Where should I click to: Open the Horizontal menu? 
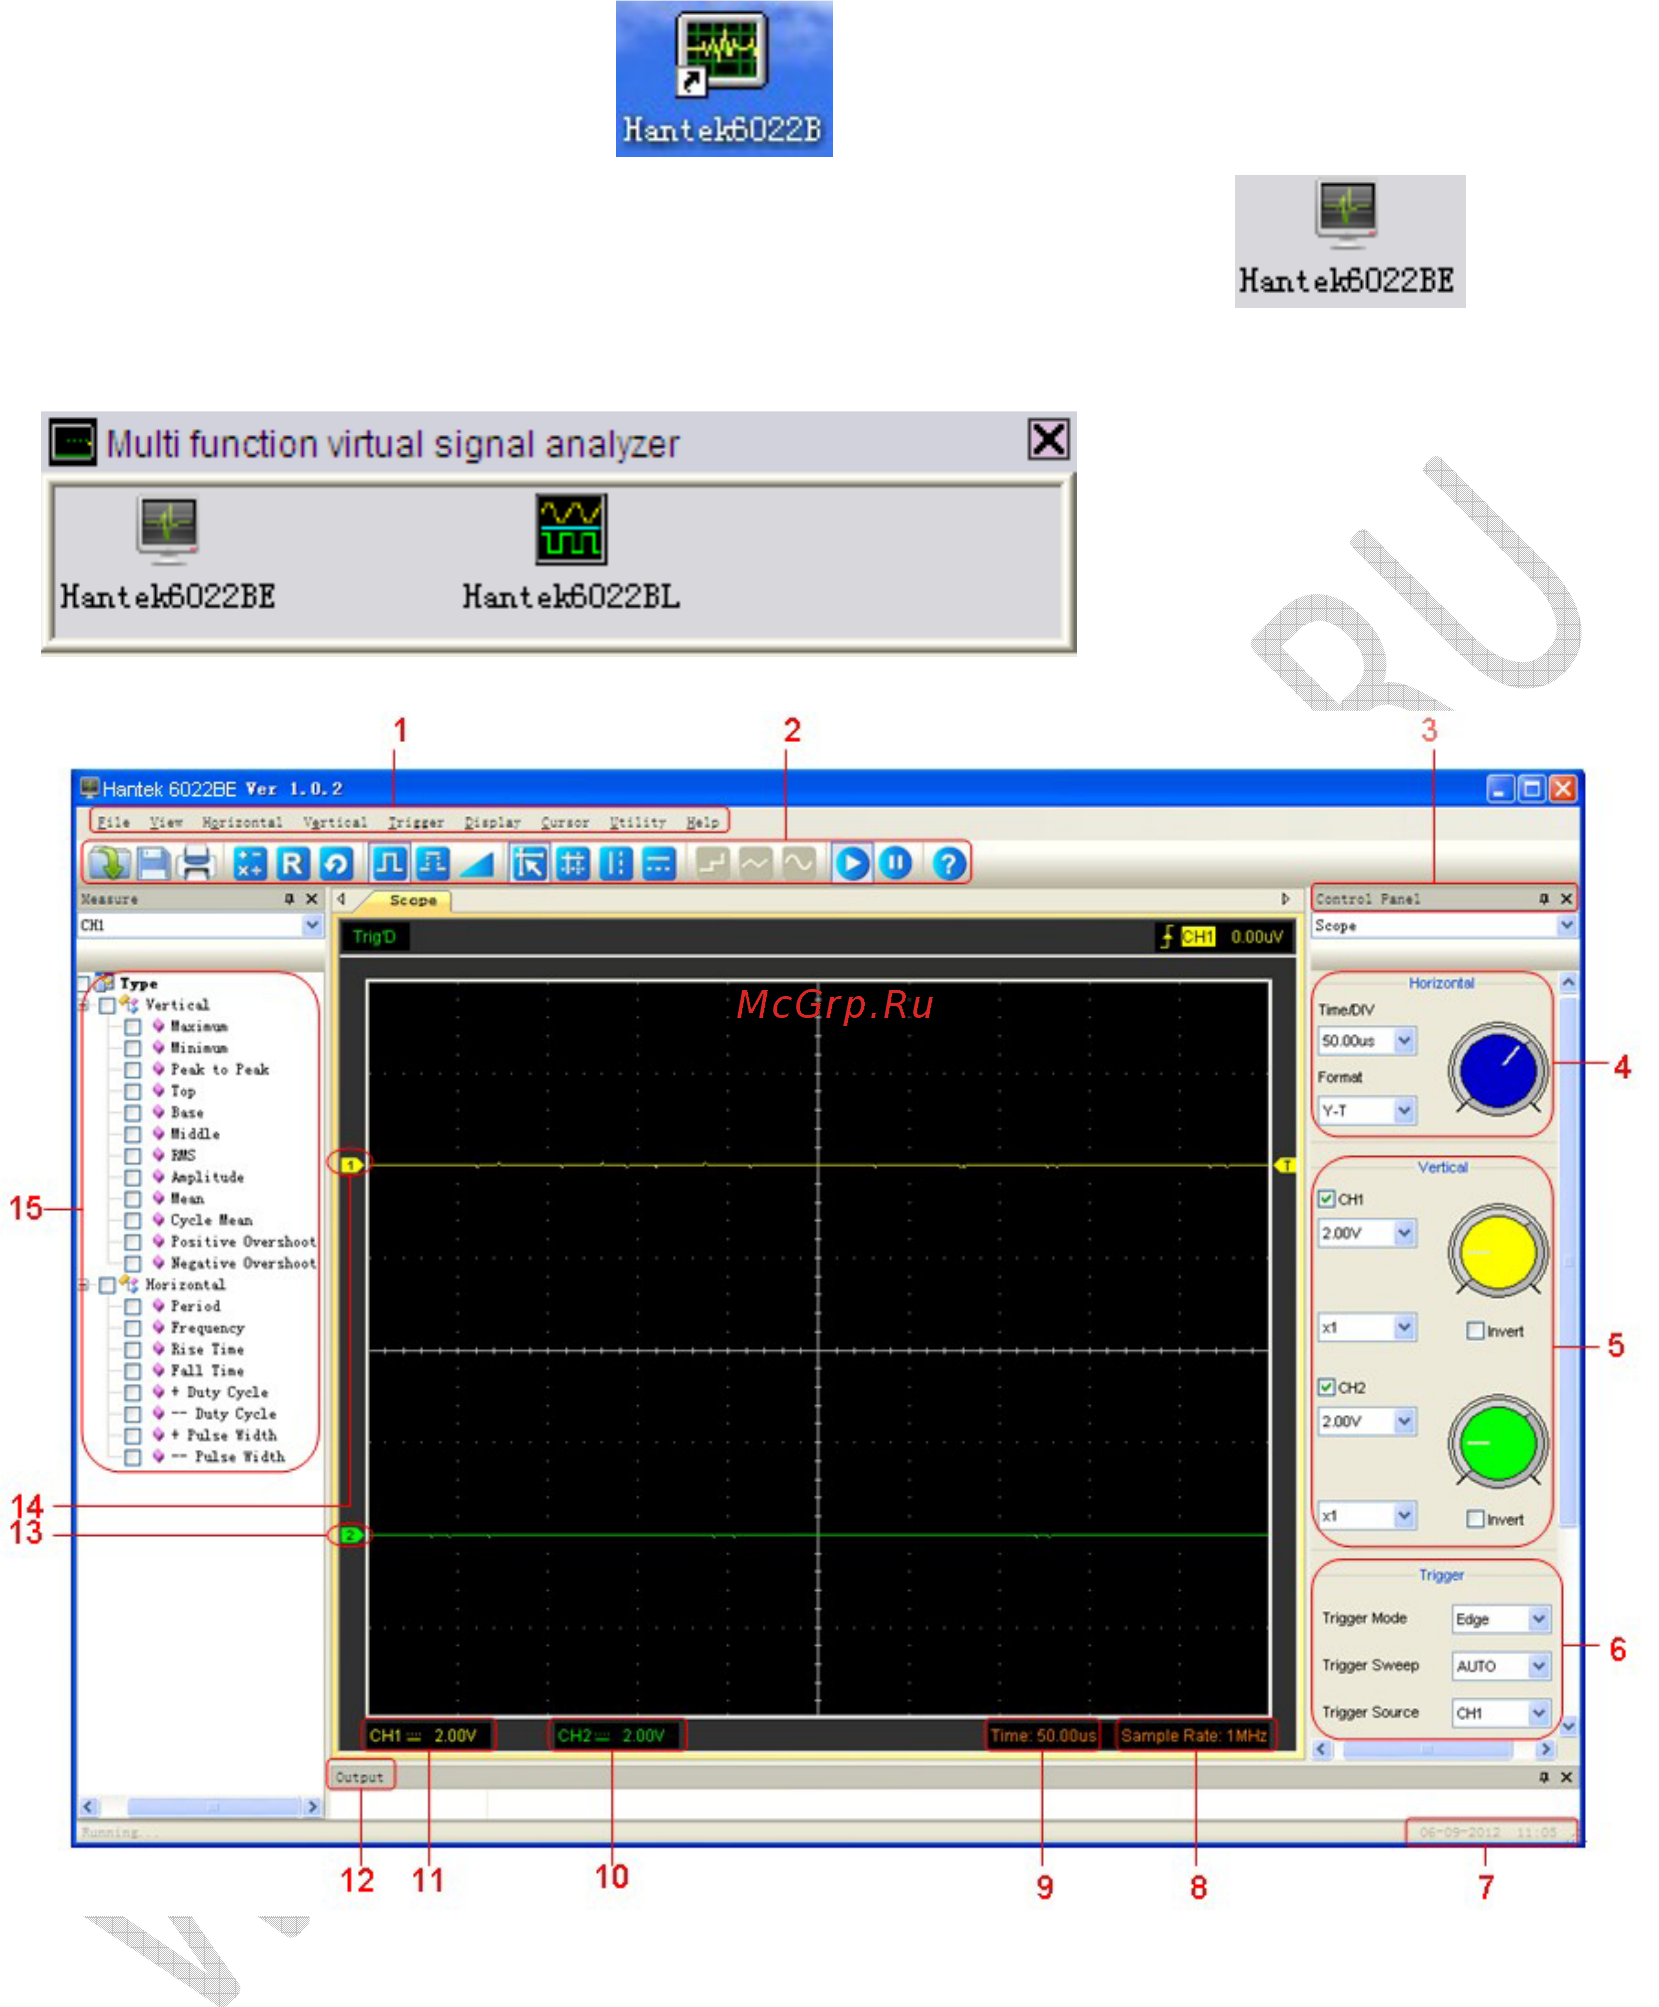click(x=242, y=822)
